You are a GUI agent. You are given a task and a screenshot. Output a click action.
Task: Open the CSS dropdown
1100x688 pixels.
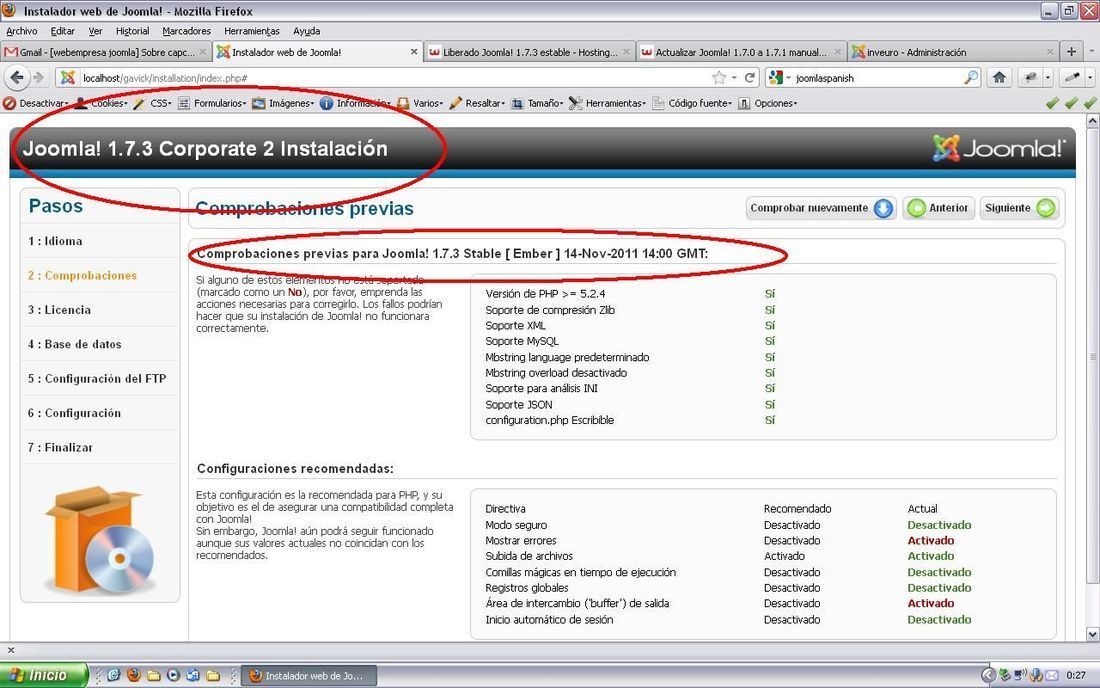point(152,103)
